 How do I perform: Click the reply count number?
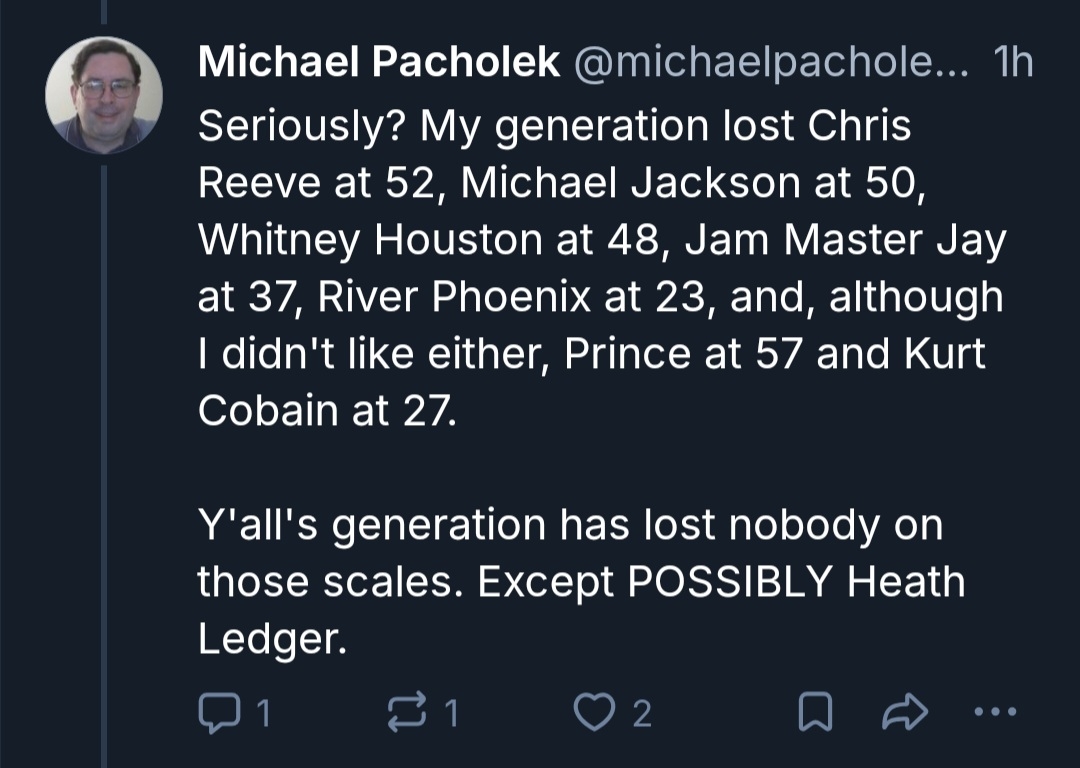[x=262, y=712]
